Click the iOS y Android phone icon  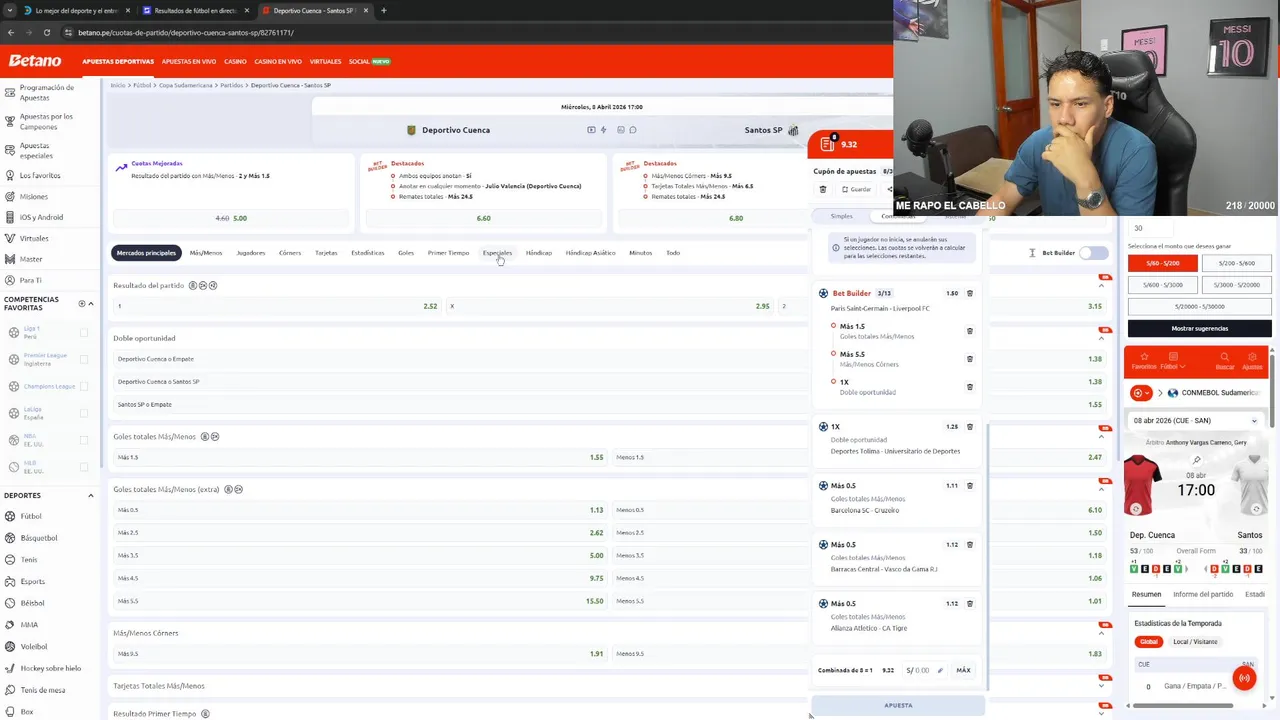point(10,217)
